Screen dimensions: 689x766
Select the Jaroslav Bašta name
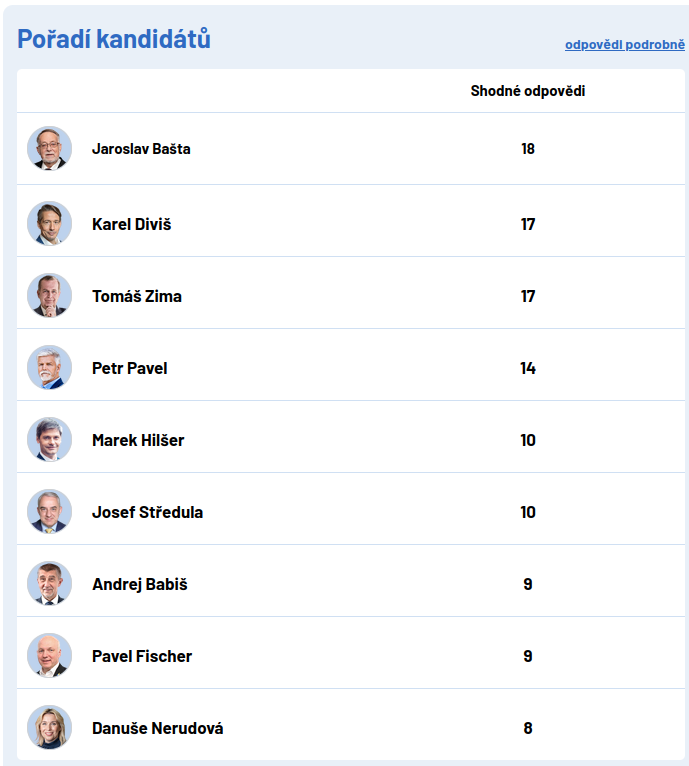(141, 149)
